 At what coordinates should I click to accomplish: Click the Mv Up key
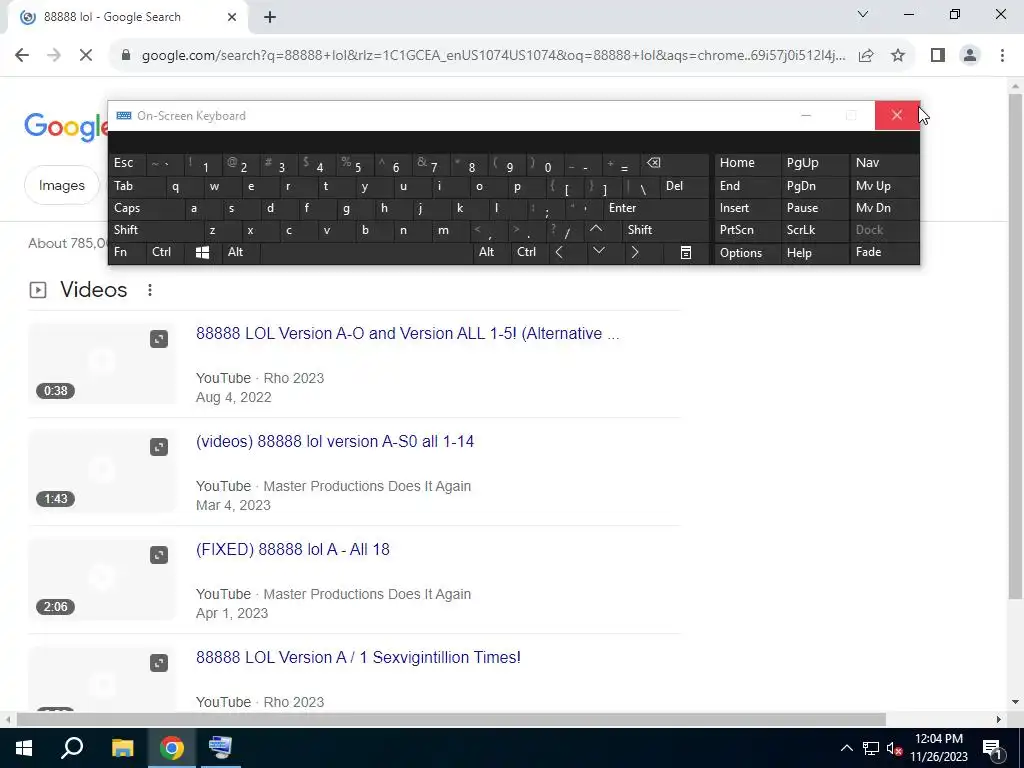point(884,186)
